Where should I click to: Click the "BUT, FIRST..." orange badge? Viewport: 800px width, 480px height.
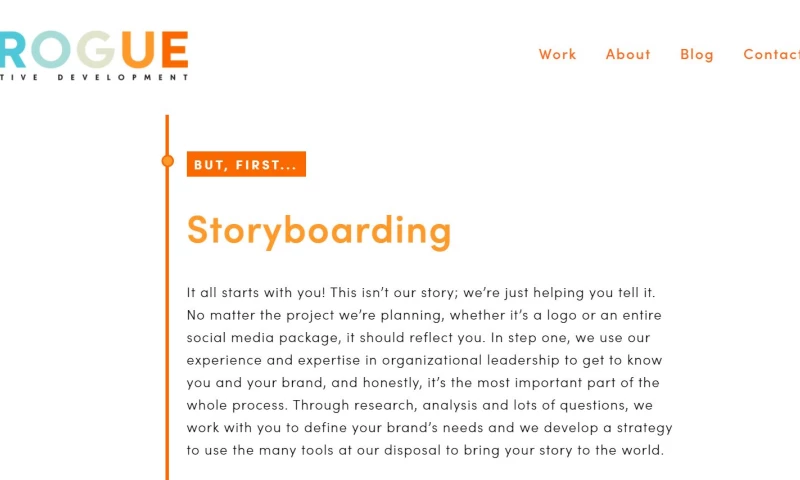point(246,164)
